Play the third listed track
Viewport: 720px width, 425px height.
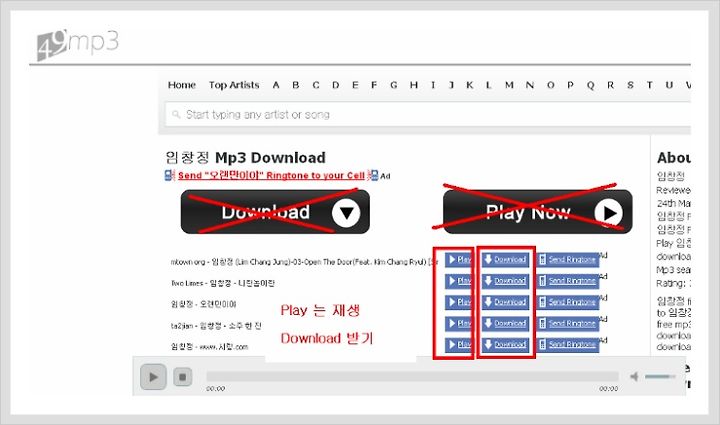coord(458,302)
